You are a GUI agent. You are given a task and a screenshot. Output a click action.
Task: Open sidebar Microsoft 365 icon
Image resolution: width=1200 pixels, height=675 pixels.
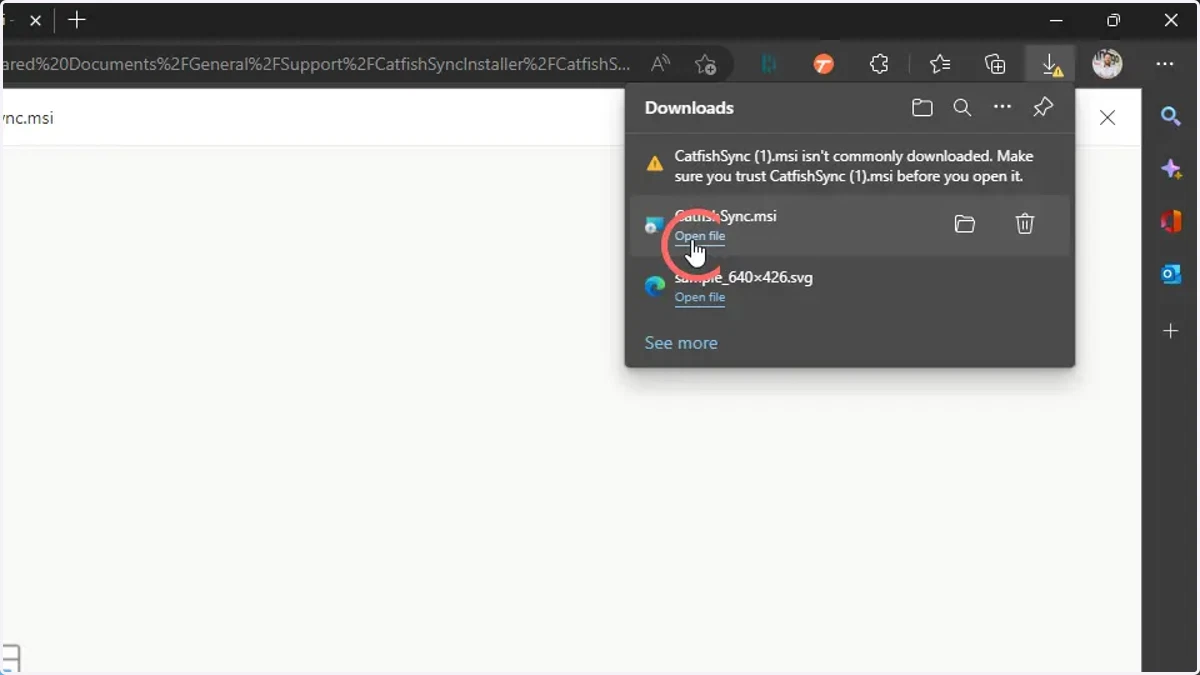pyautogui.click(x=1171, y=221)
